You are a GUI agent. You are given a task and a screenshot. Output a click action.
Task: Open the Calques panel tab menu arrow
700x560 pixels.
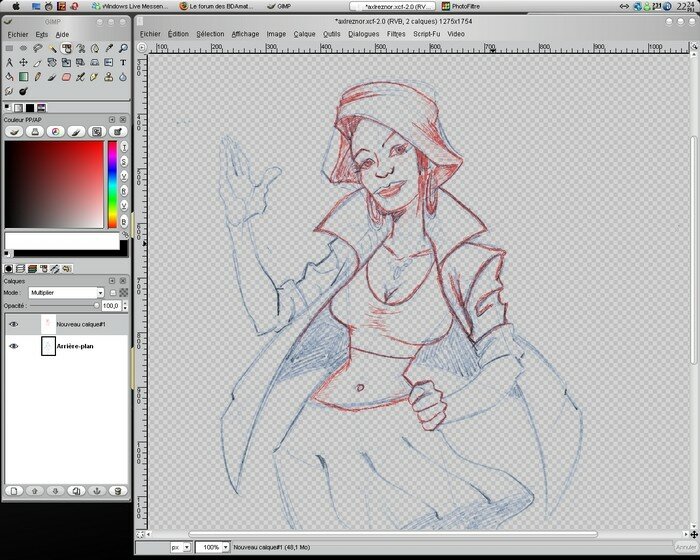[x=112, y=281]
